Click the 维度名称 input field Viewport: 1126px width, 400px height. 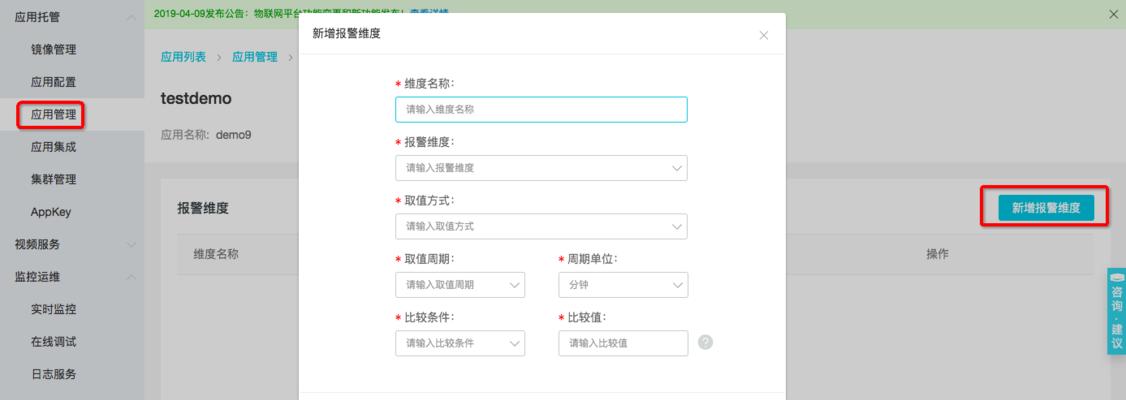pyautogui.click(x=541, y=110)
